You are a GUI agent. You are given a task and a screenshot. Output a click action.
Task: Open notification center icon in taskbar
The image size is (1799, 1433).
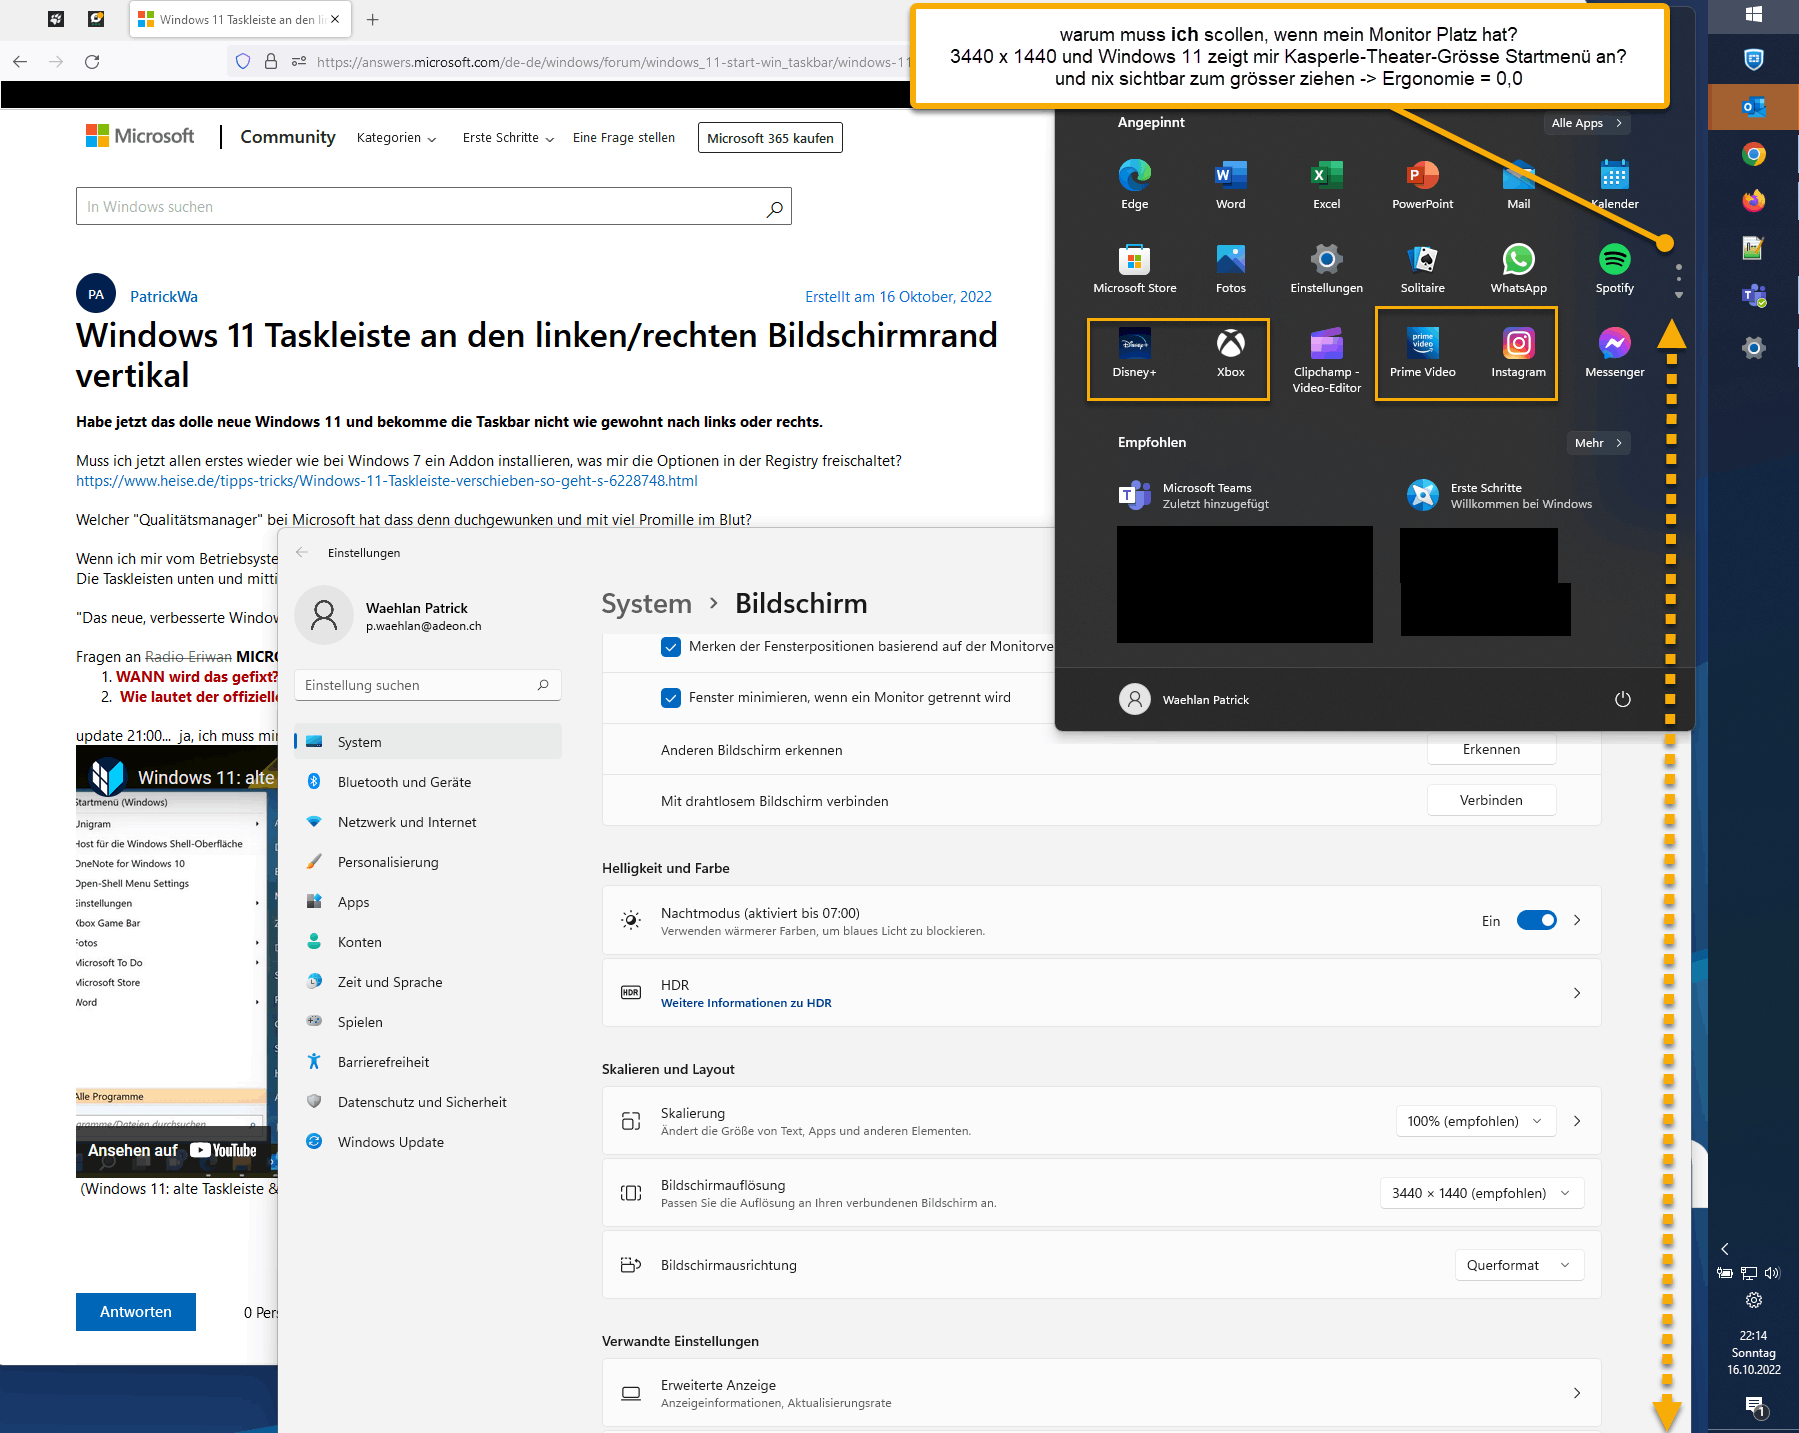coord(1754,1406)
